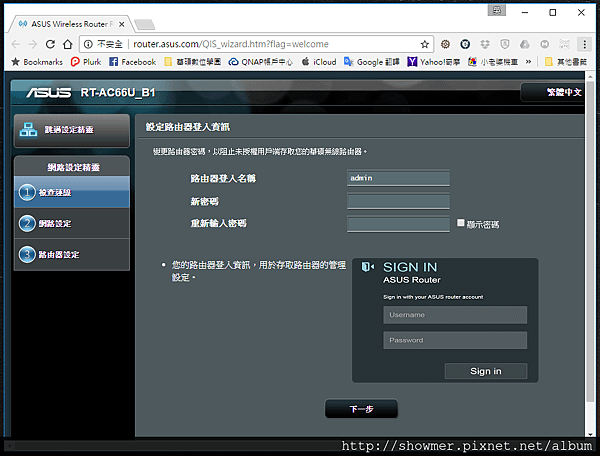
Task: Bookmark this page with the star icon
Action: (x=424, y=44)
